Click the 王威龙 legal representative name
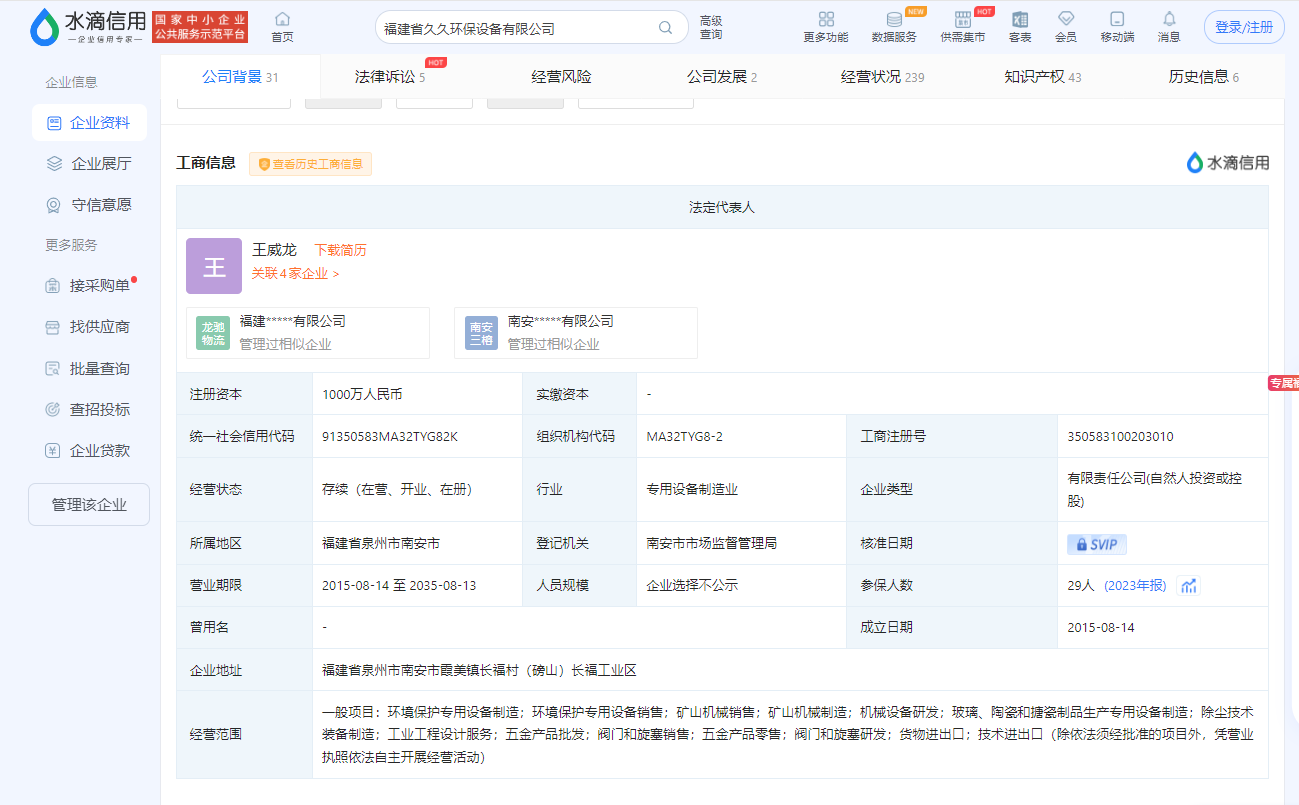 274,250
